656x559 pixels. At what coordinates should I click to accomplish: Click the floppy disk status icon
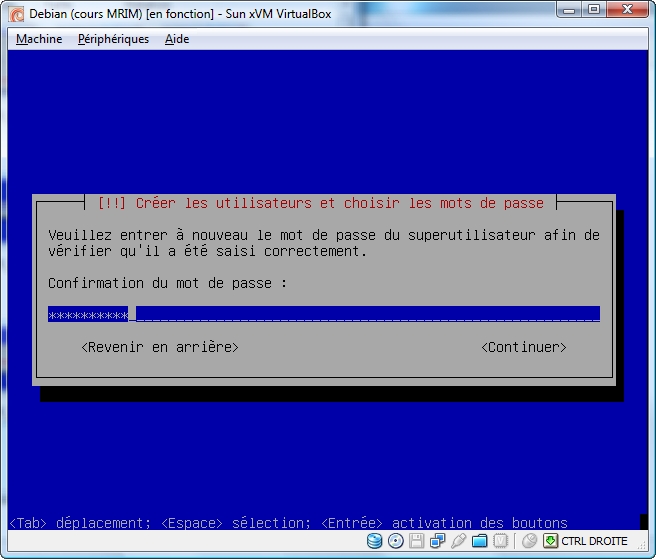(416, 541)
